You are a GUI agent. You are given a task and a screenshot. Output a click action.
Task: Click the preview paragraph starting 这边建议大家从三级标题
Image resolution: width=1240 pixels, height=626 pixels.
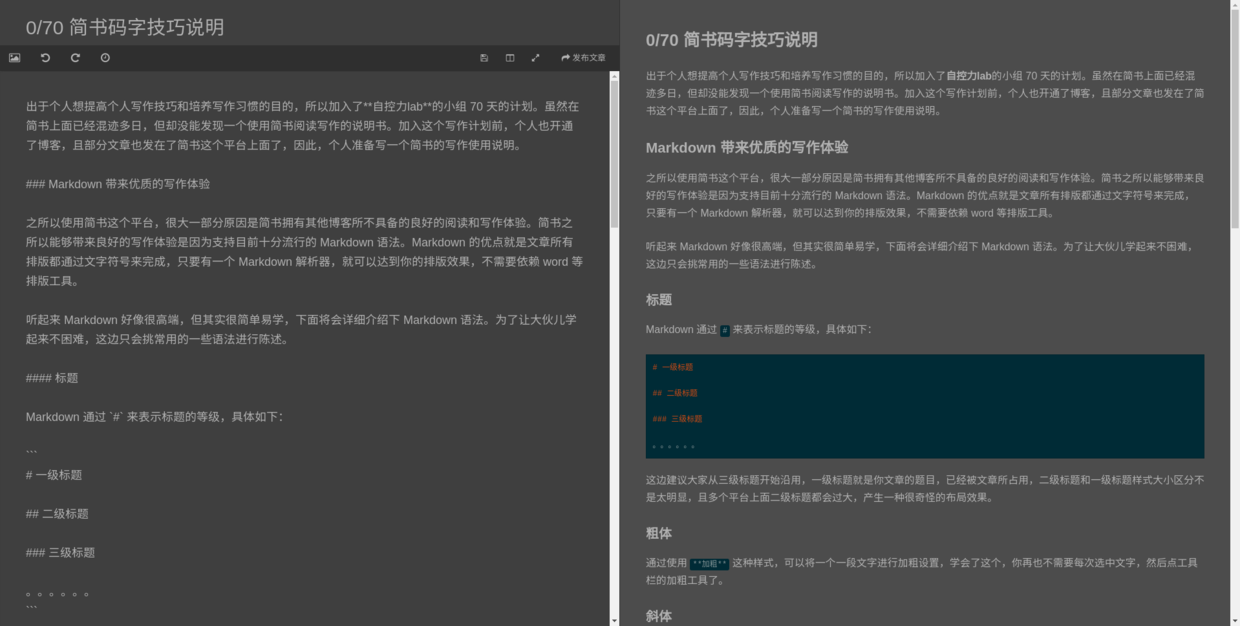point(925,488)
